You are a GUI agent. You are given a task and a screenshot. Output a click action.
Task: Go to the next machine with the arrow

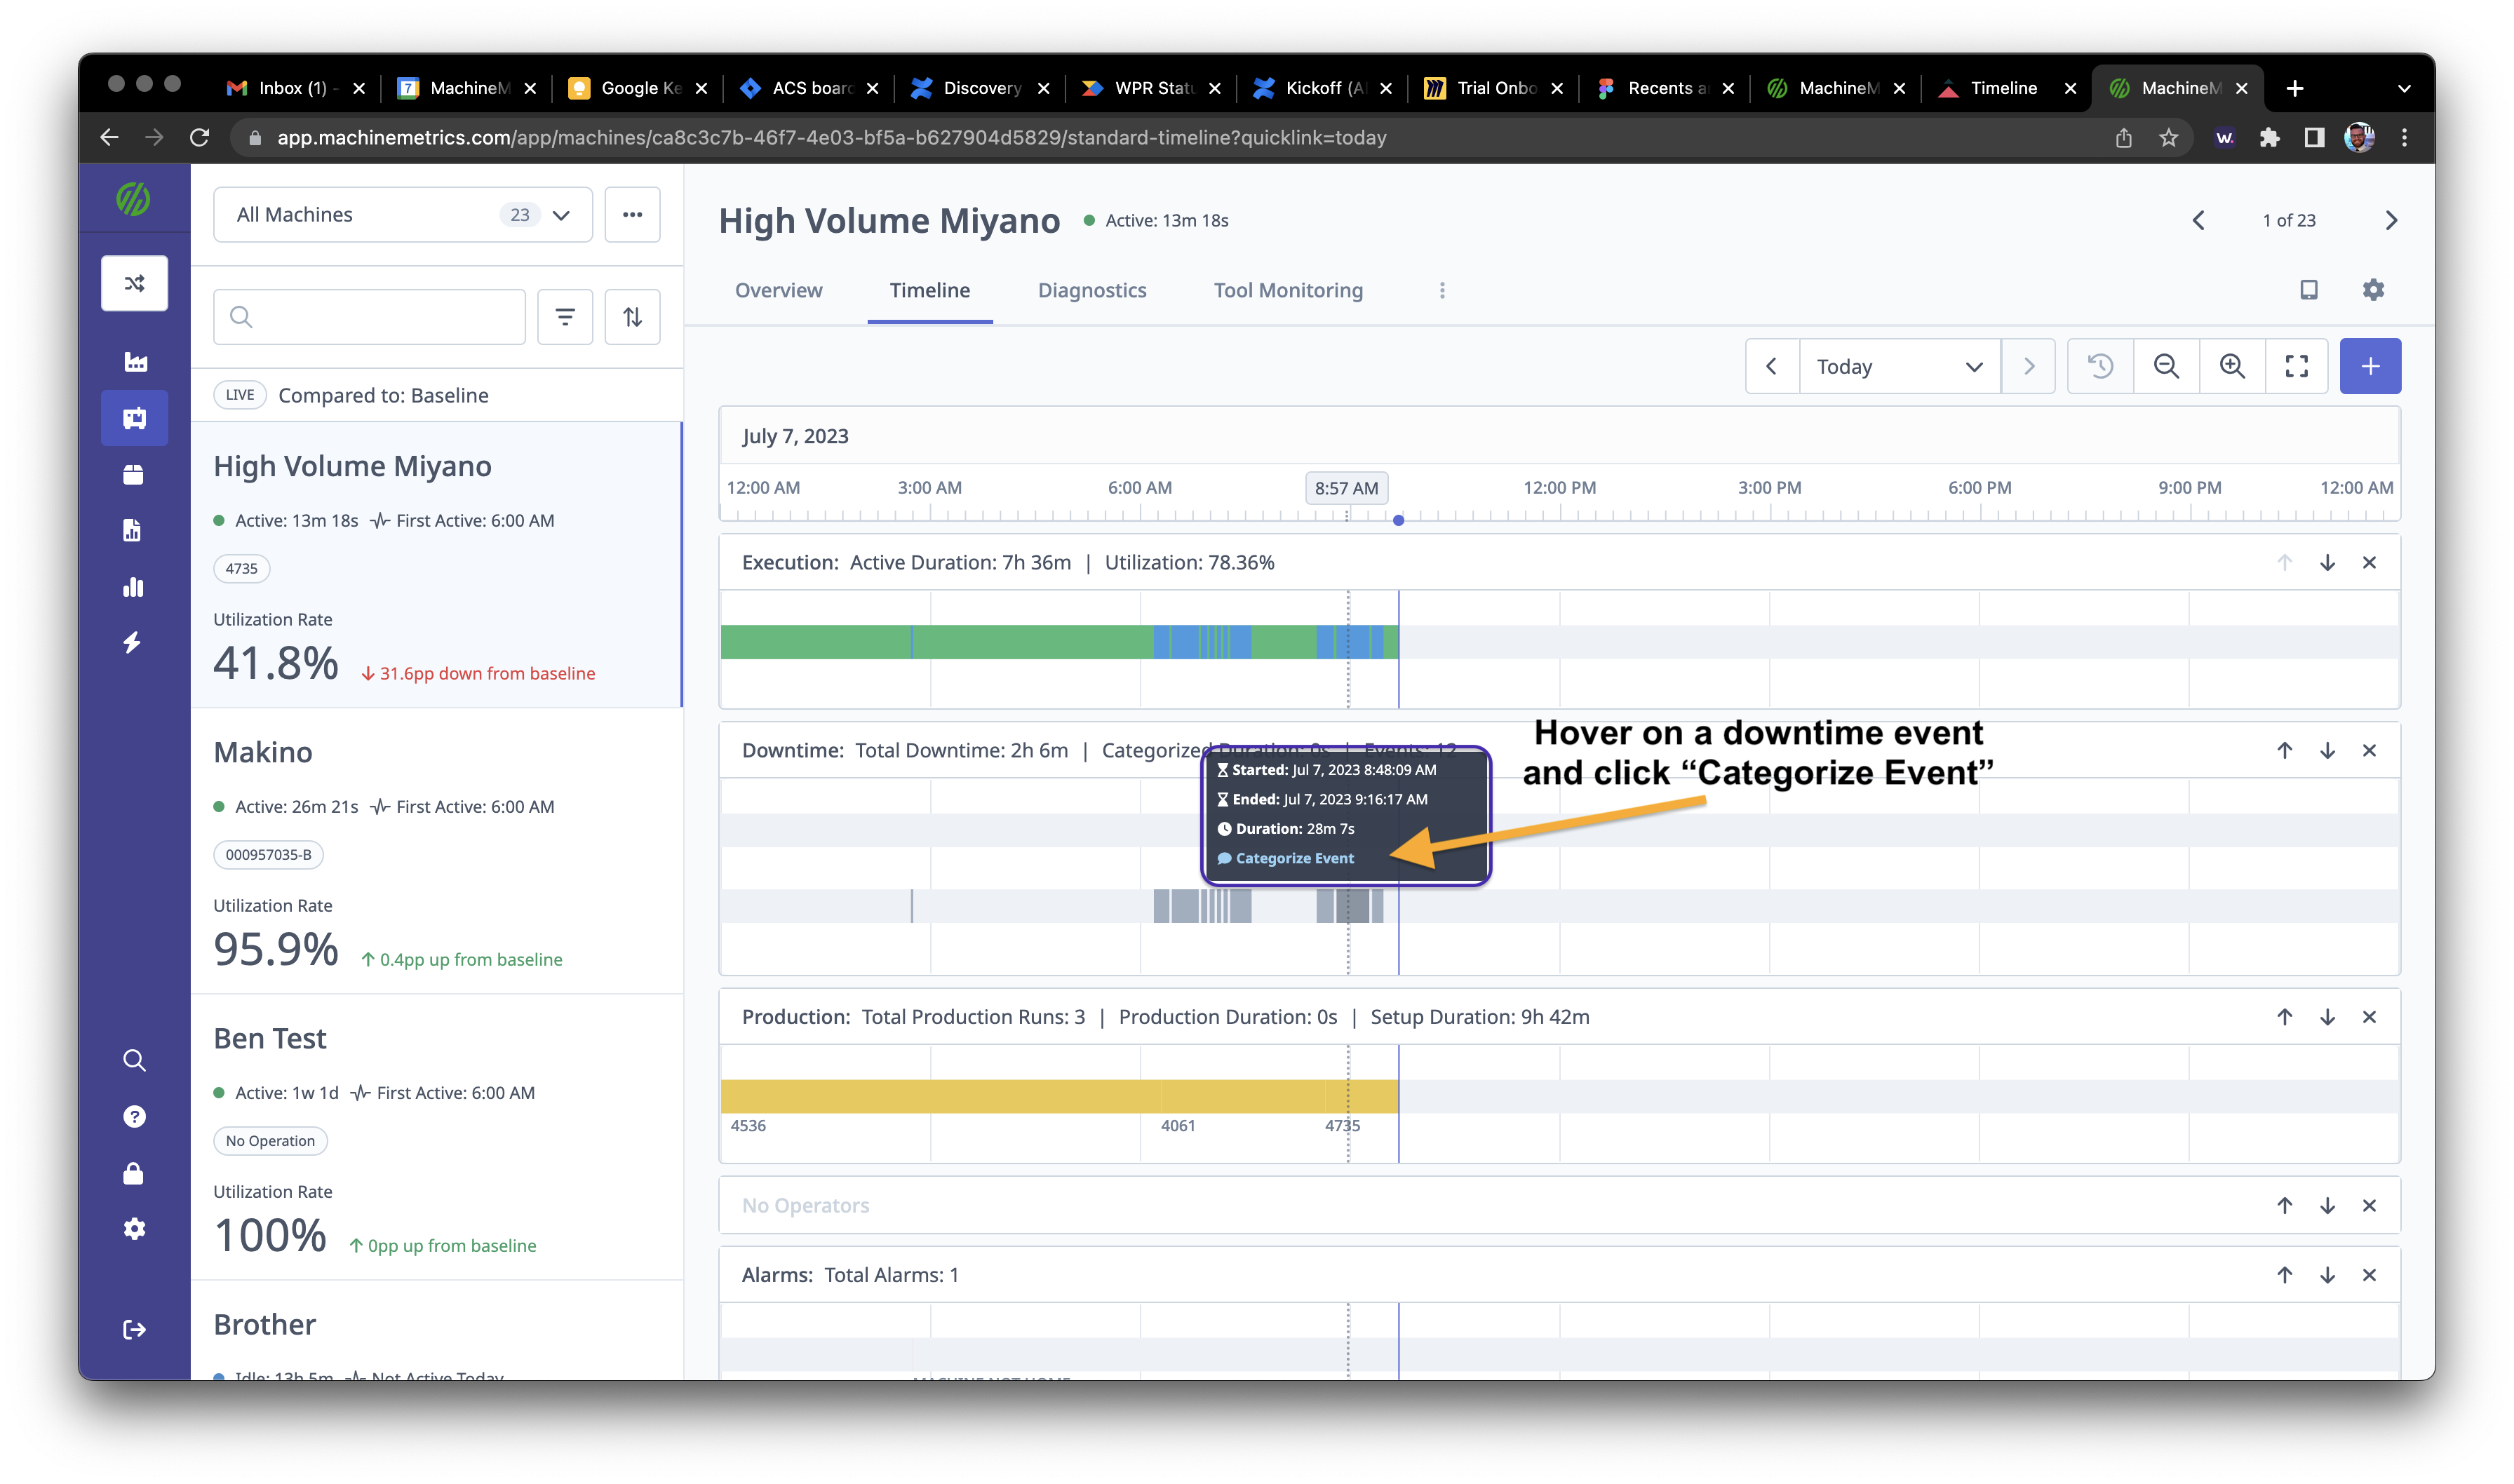(x=2391, y=220)
